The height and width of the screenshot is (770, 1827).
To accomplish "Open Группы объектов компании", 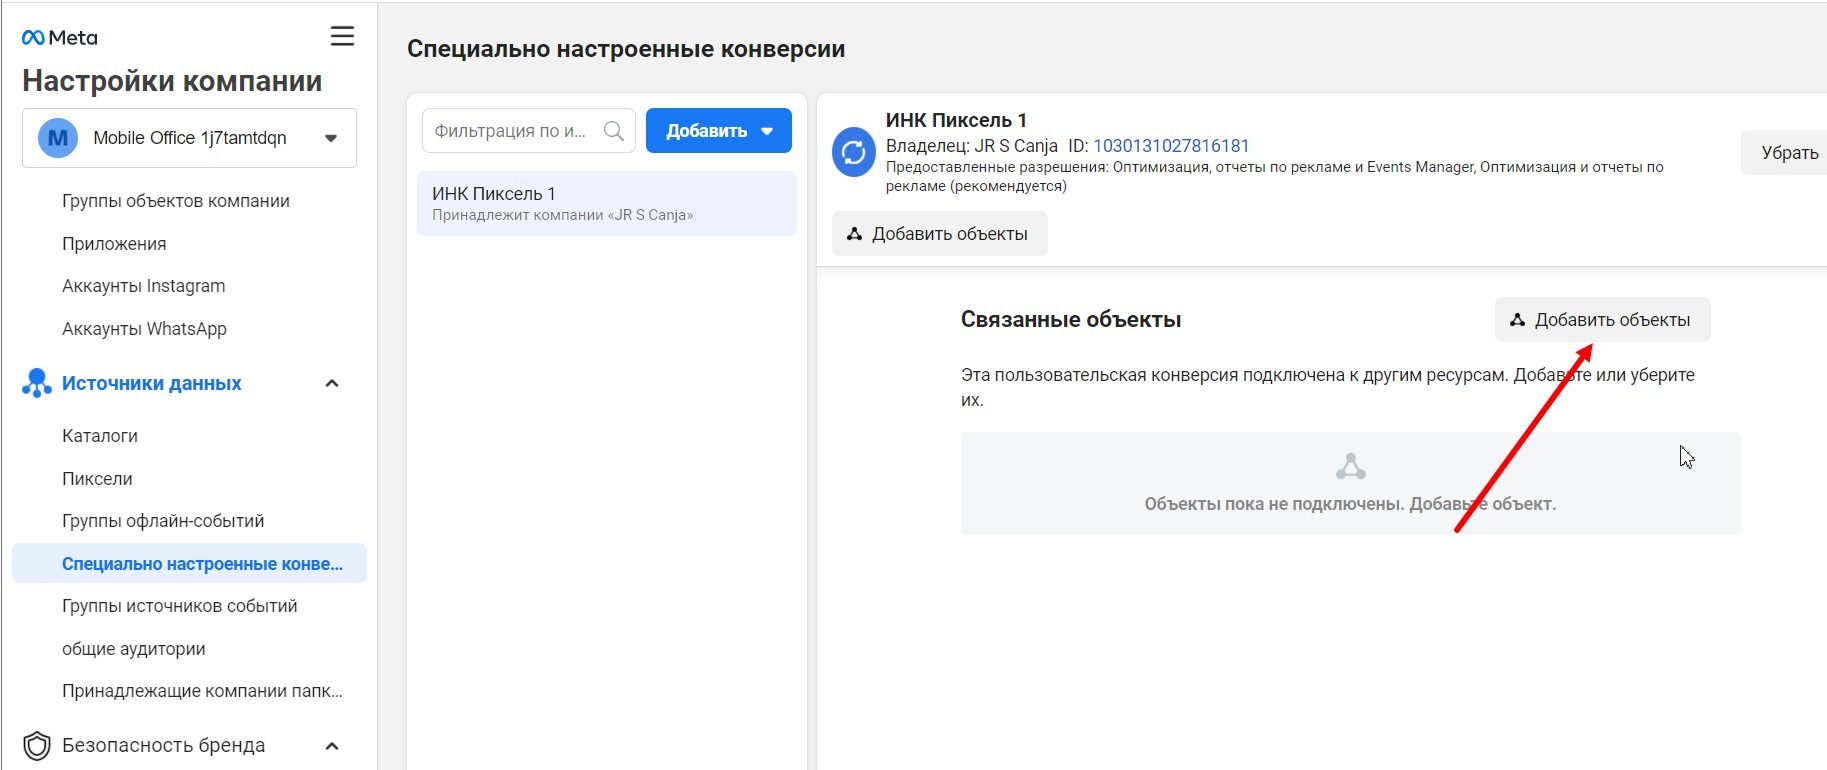I will click(176, 201).
